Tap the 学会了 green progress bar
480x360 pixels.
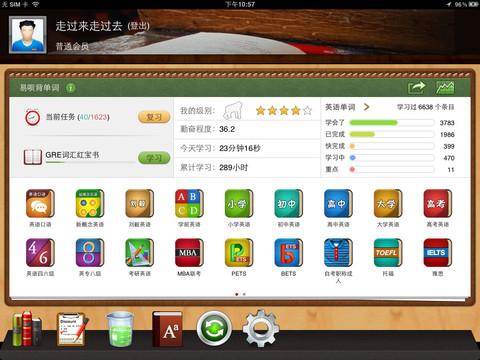pos(392,123)
